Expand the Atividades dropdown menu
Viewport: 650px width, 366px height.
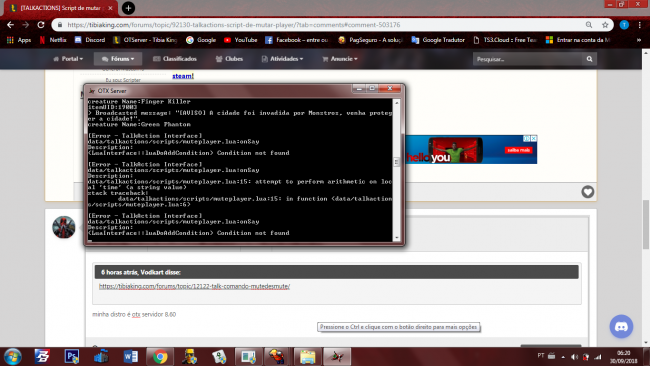click(282, 59)
